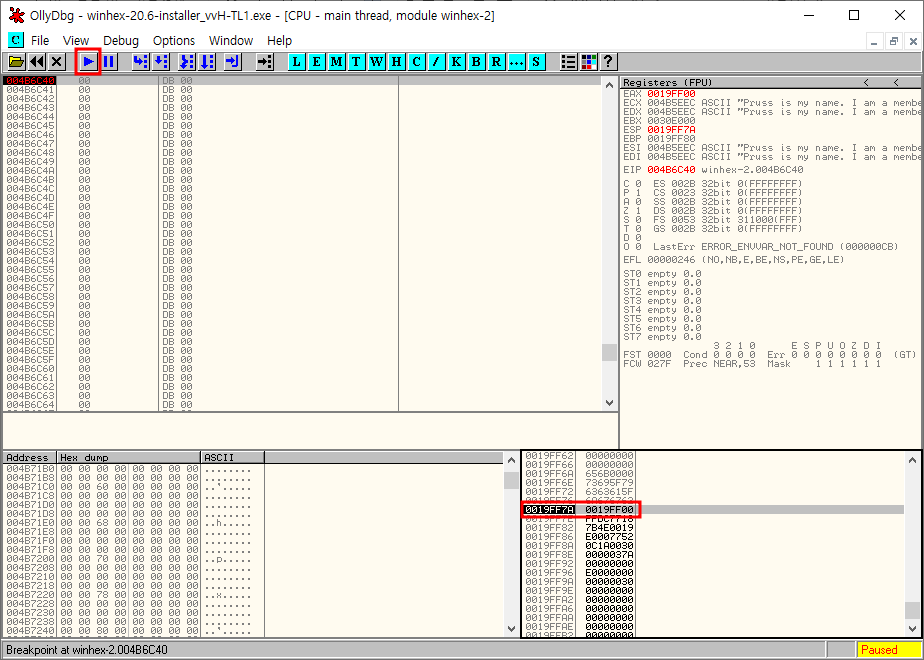Image resolution: width=924 pixels, height=660 pixels.
Task: Show References with R button
Action: click(497, 61)
